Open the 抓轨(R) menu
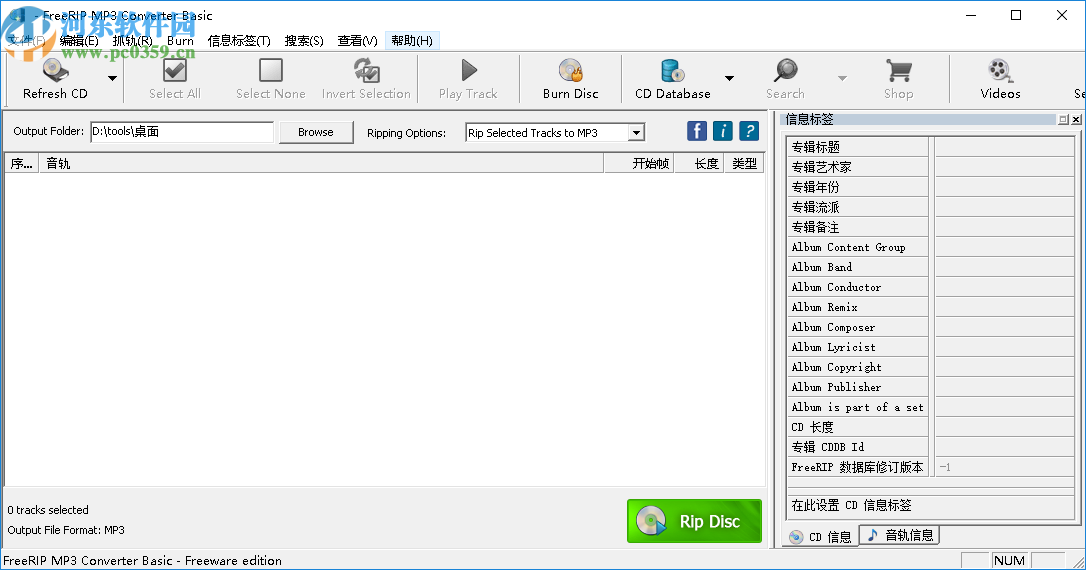The image size is (1086, 570). point(132,41)
